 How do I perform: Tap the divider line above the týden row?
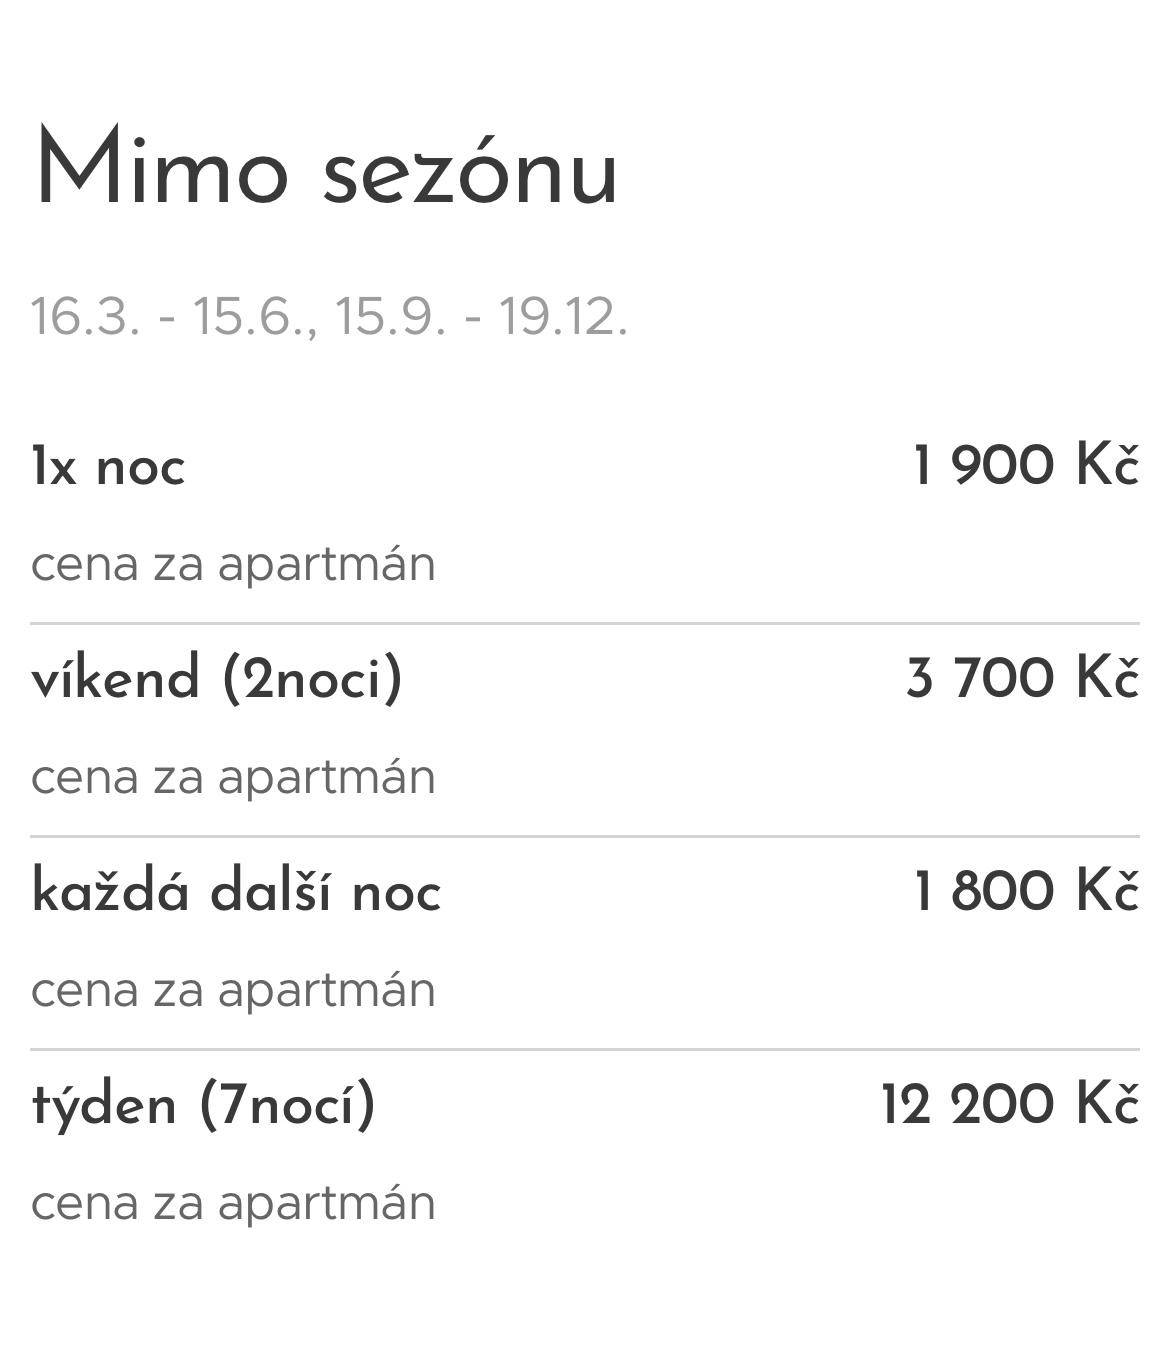[x=584, y=1049]
